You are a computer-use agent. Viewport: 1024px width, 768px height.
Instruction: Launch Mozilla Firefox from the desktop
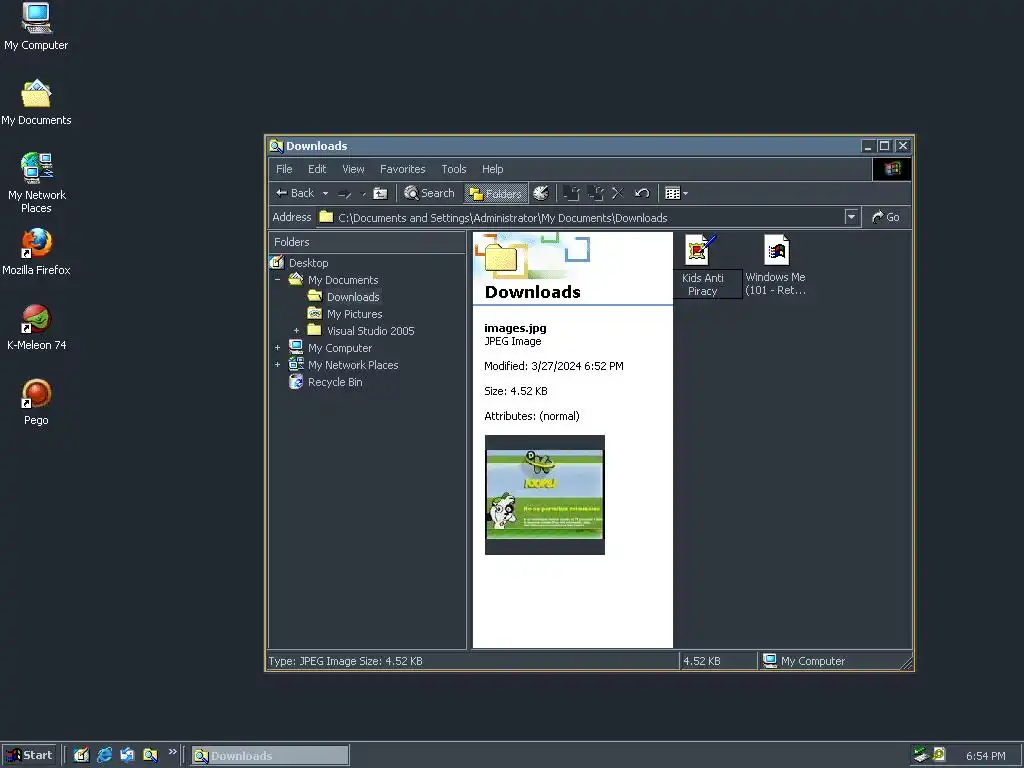36,252
